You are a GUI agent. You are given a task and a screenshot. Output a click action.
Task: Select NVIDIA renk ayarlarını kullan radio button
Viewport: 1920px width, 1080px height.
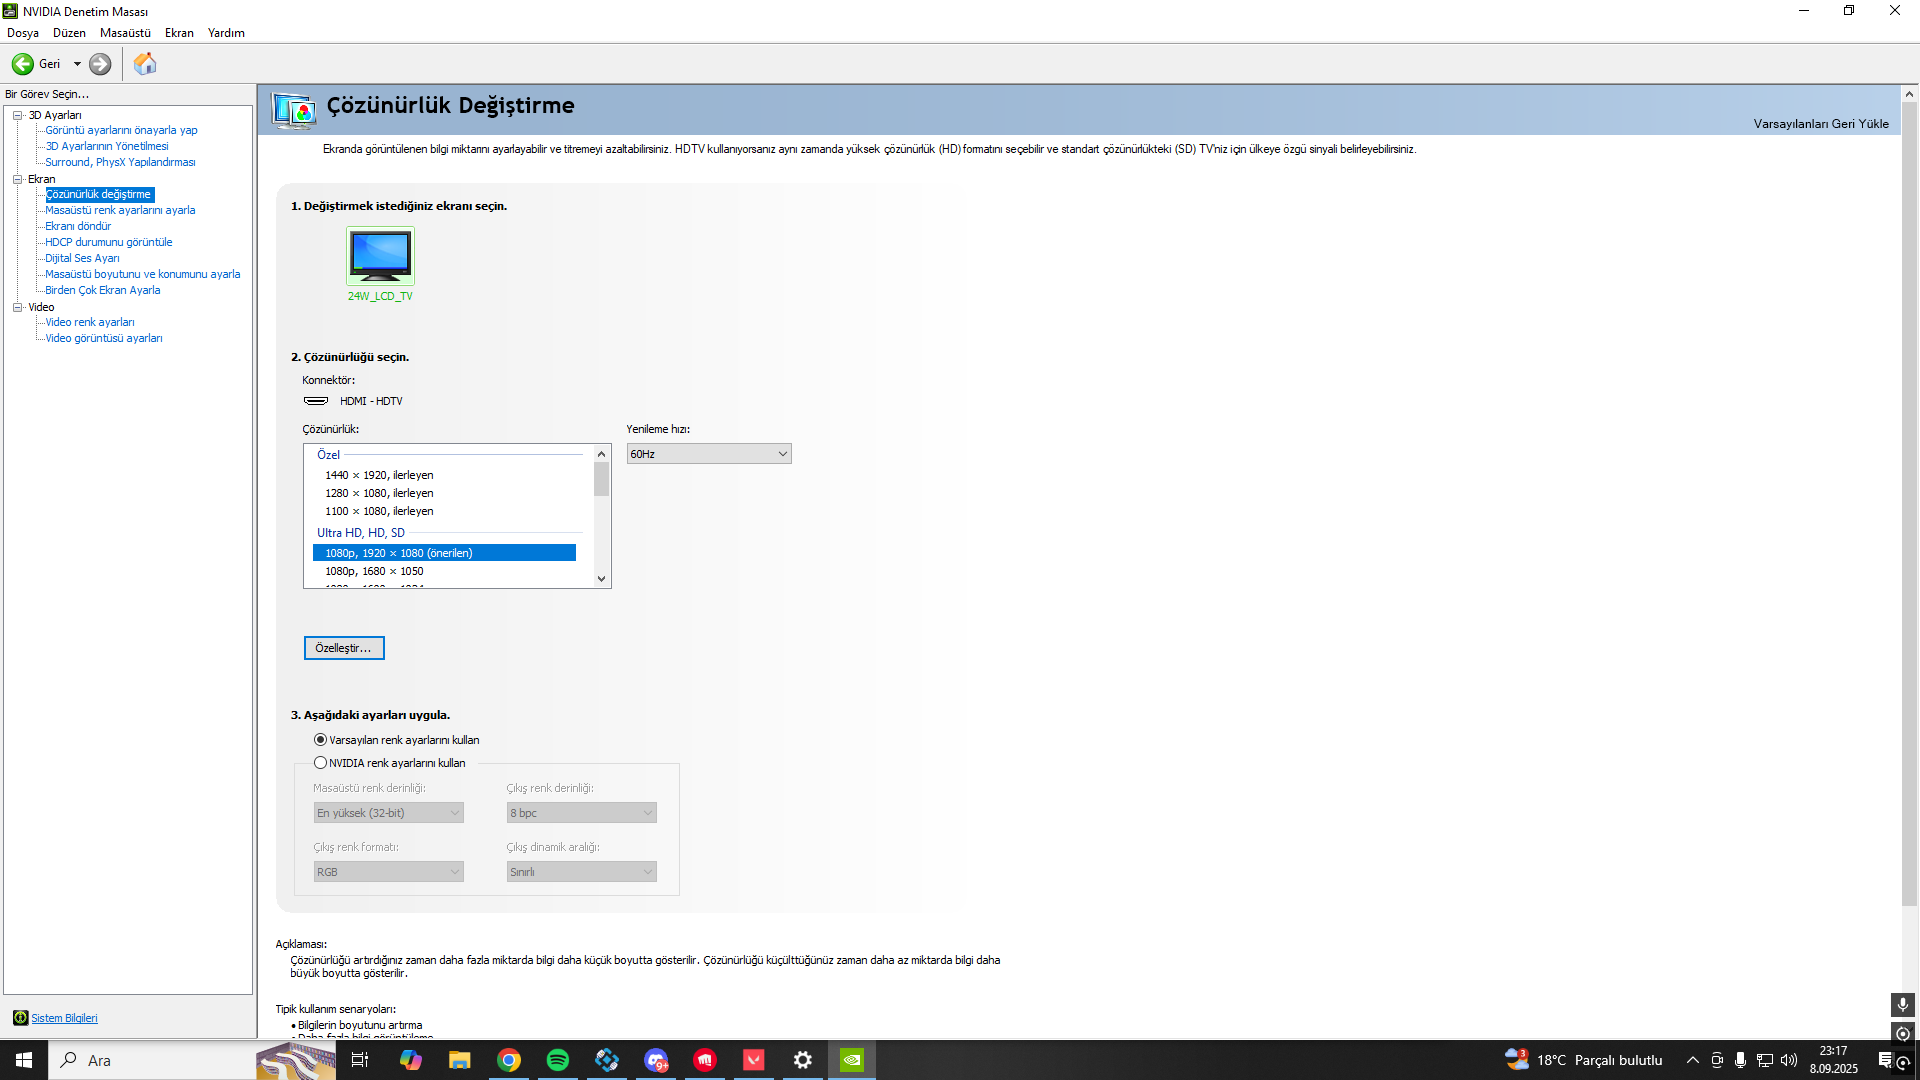click(x=320, y=763)
